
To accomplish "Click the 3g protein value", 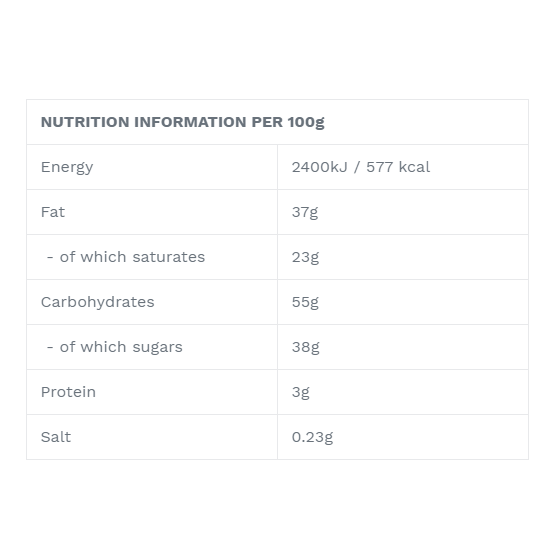I will (x=300, y=392).
